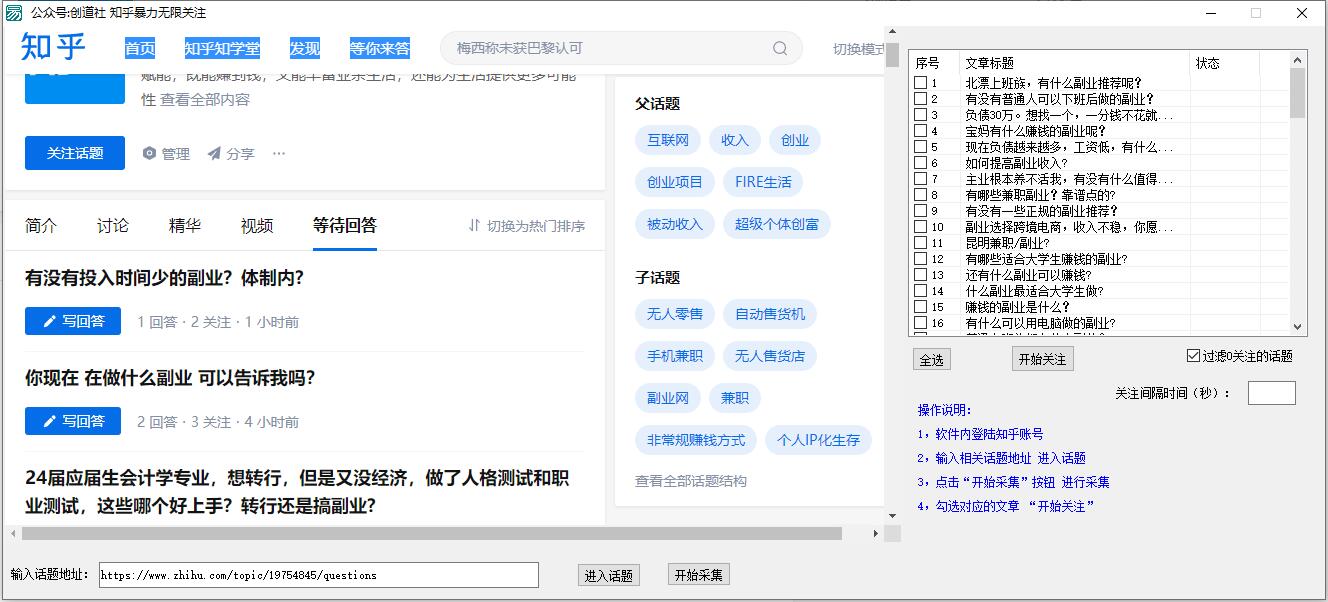Go to the 首页 nav item
Image resolution: width=1328 pixels, height=602 pixels.
140,48
